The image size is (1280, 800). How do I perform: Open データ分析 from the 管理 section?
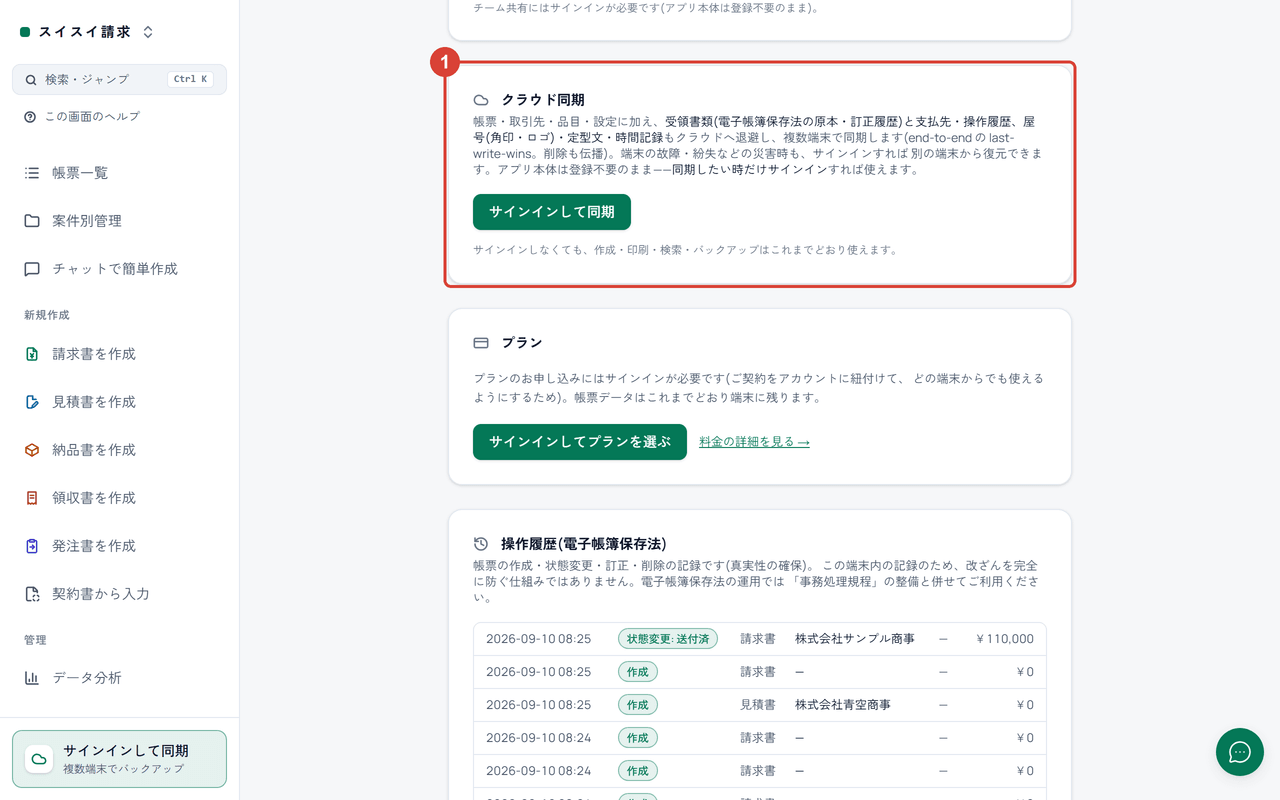click(x=119, y=678)
